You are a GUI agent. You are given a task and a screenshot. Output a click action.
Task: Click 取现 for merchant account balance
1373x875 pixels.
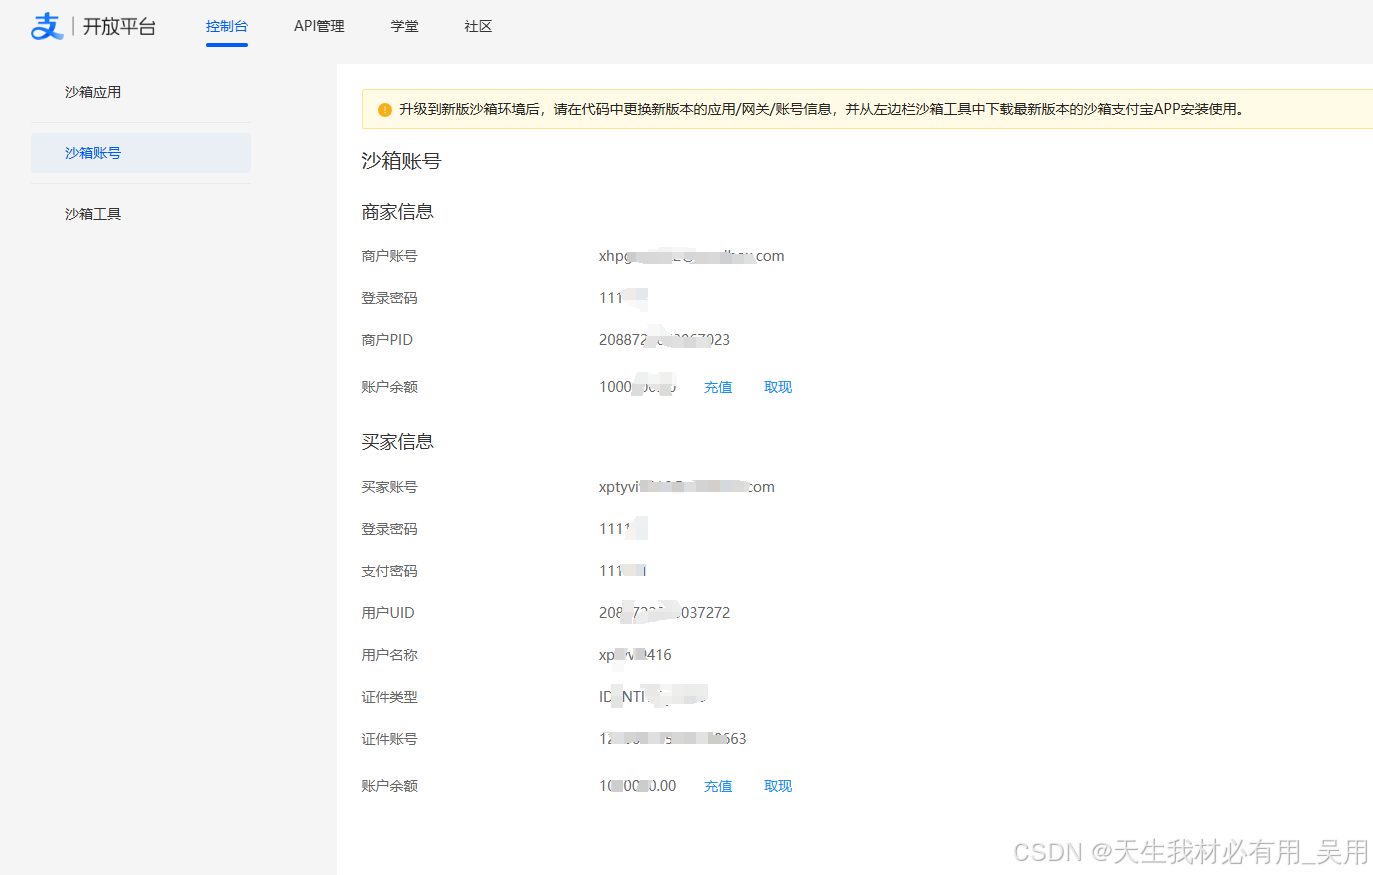(778, 387)
